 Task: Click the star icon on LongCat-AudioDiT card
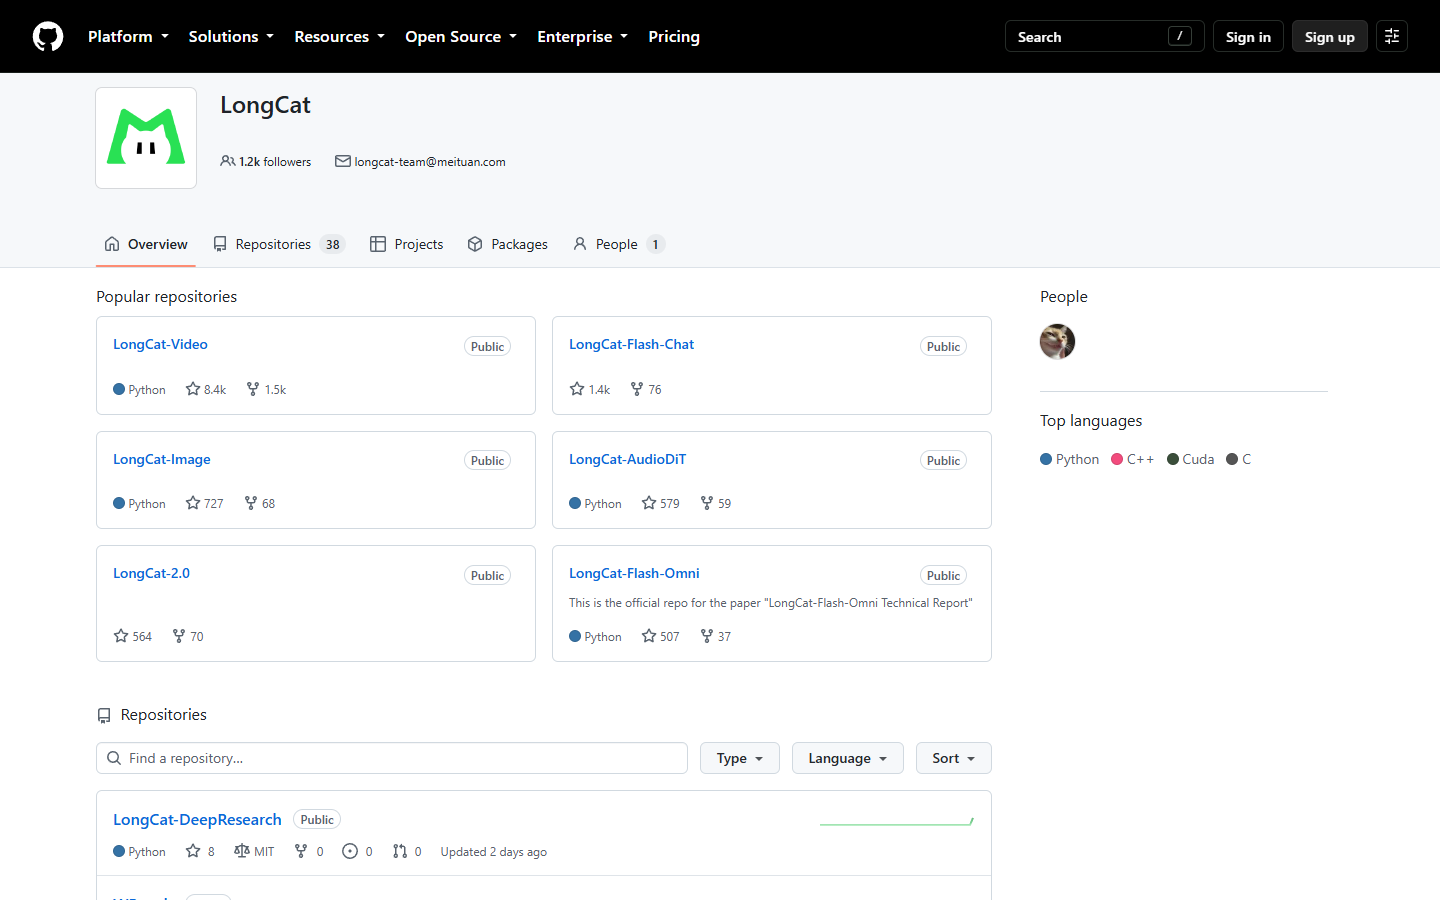point(649,503)
